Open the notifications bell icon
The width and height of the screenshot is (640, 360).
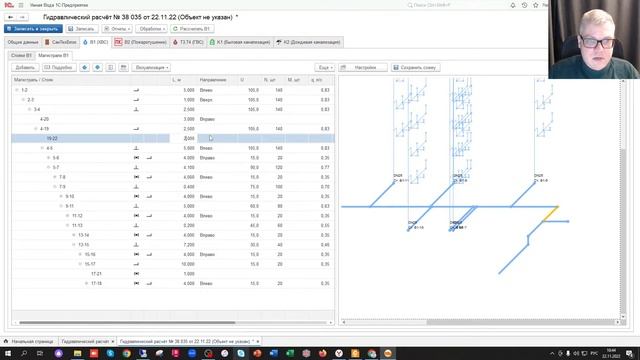pyautogui.click(x=513, y=5)
